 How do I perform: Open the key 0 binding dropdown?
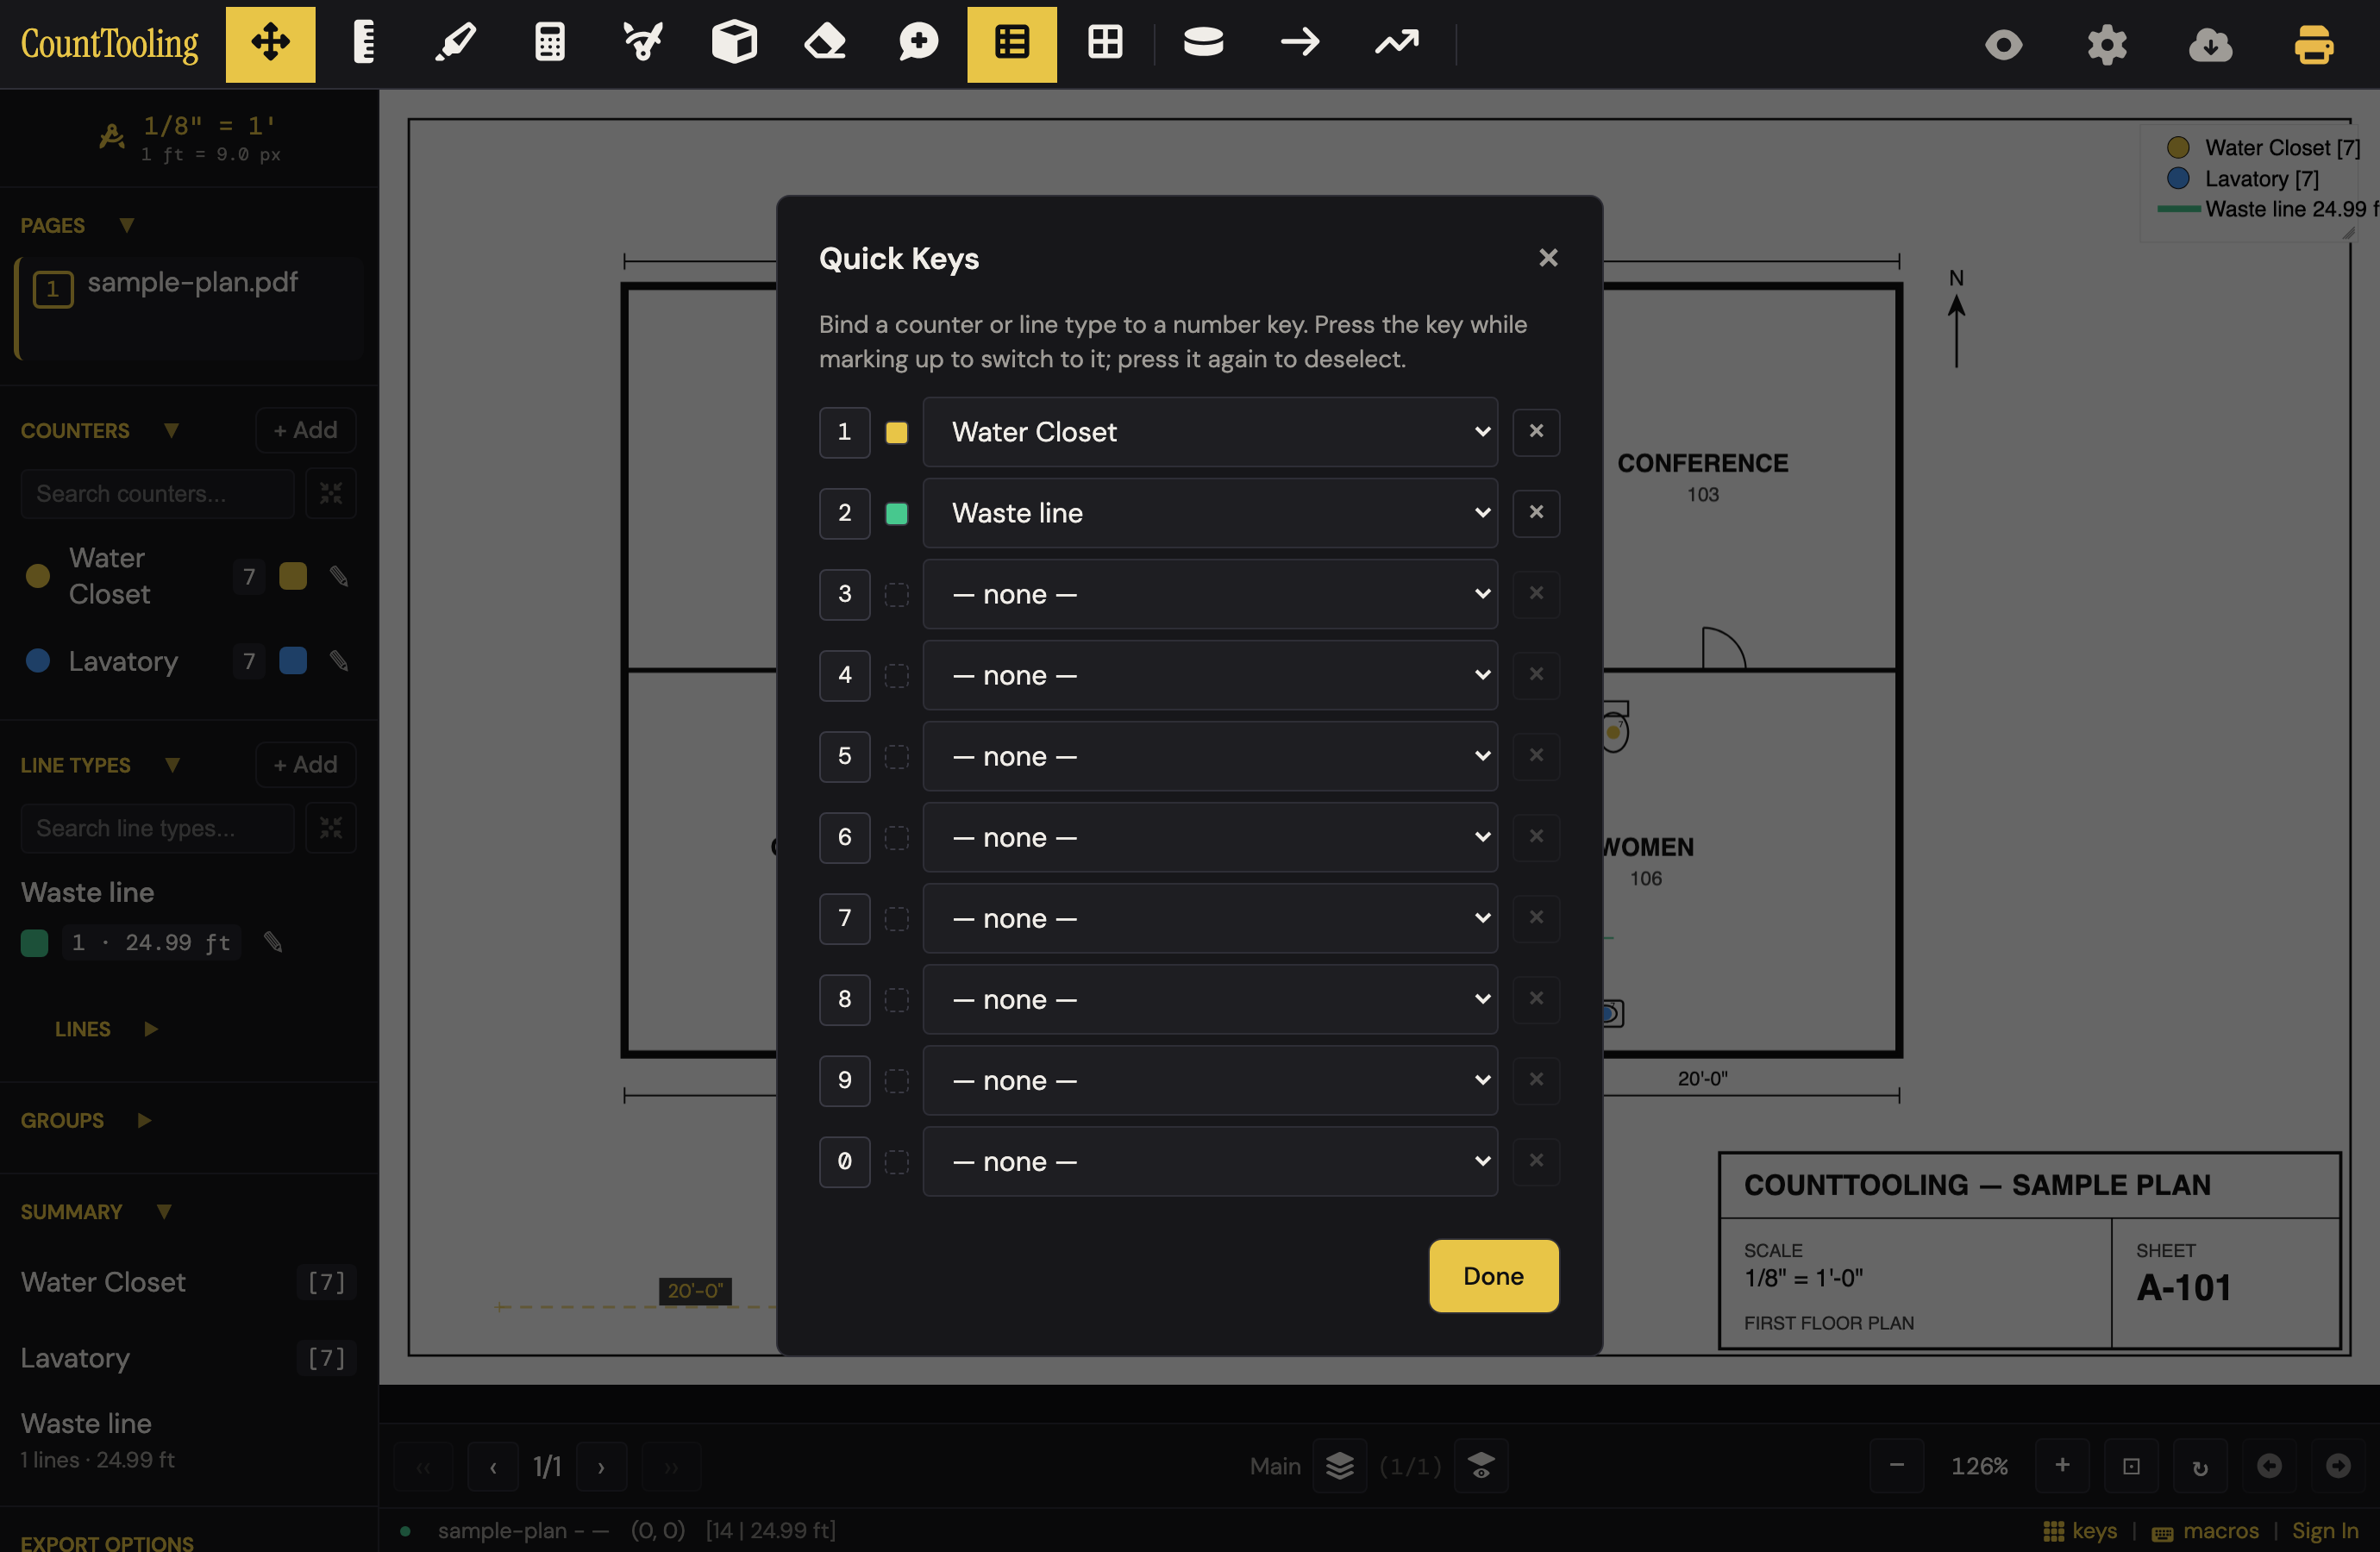click(x=1210, y=1161)
